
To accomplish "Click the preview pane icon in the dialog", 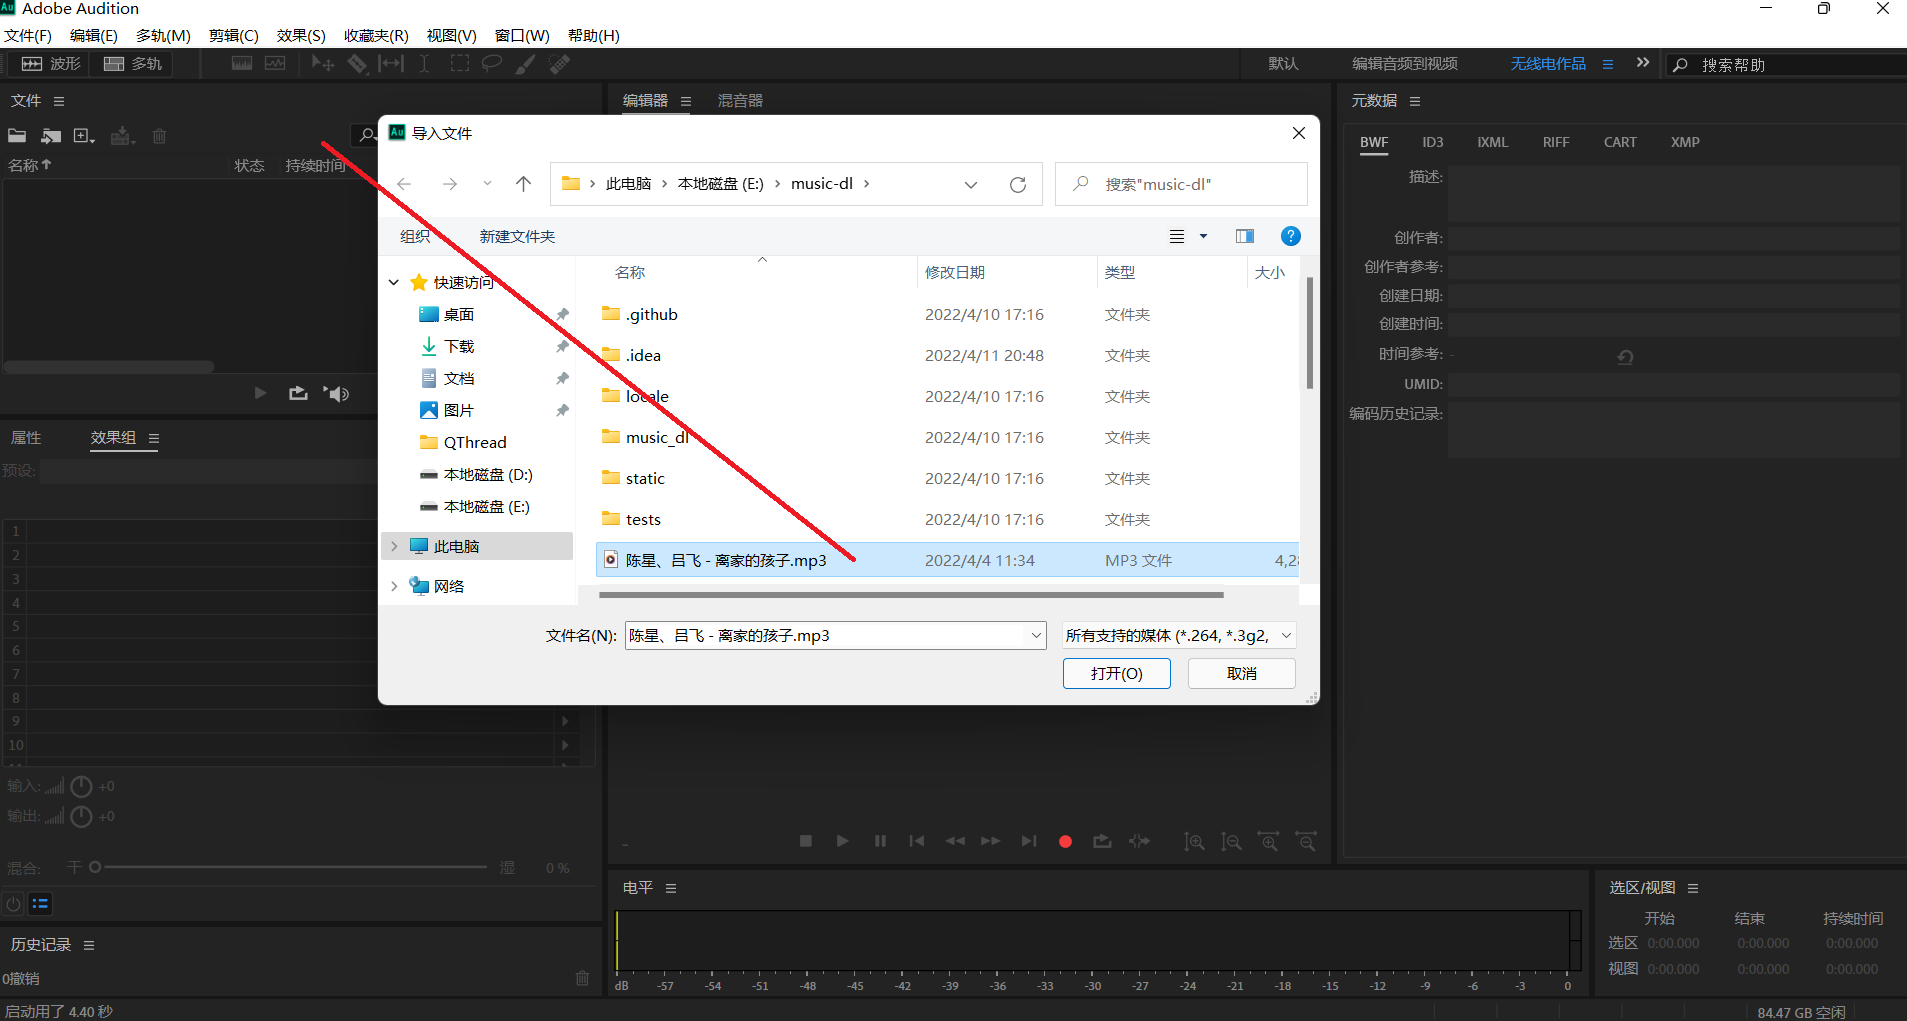I will [1245, 236].
